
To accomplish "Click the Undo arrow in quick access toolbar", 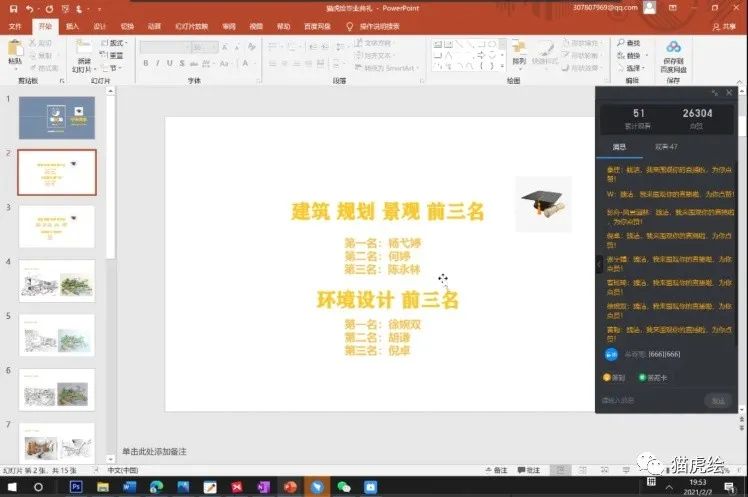I will pyautogui.click(x=30, y=9).
